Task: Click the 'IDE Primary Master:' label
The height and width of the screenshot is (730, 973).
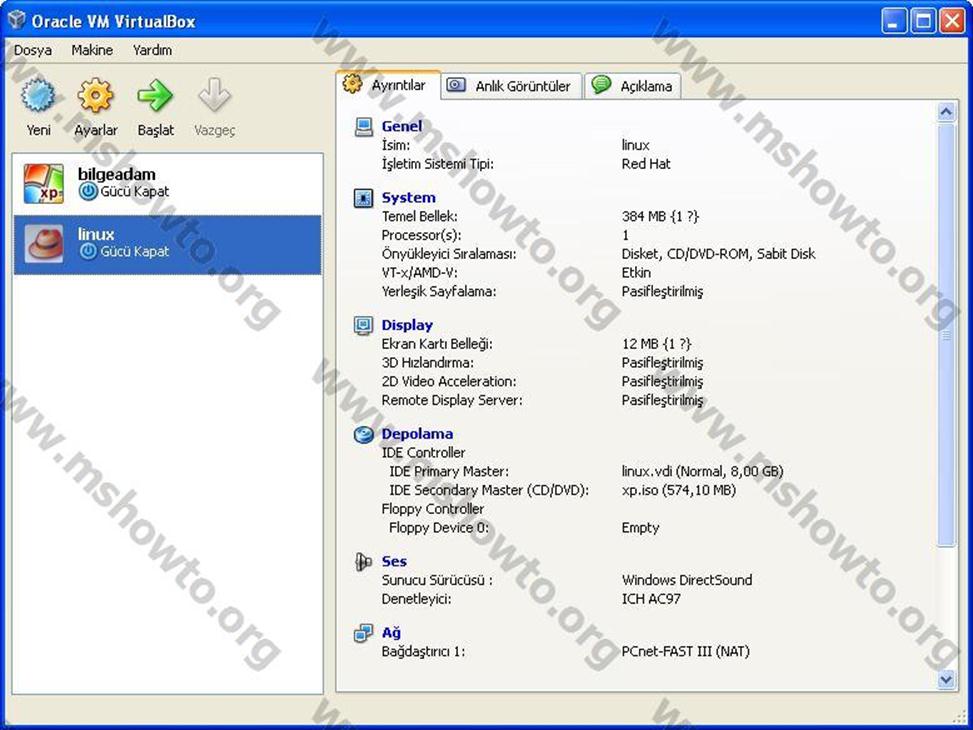Action: (449, 472)
